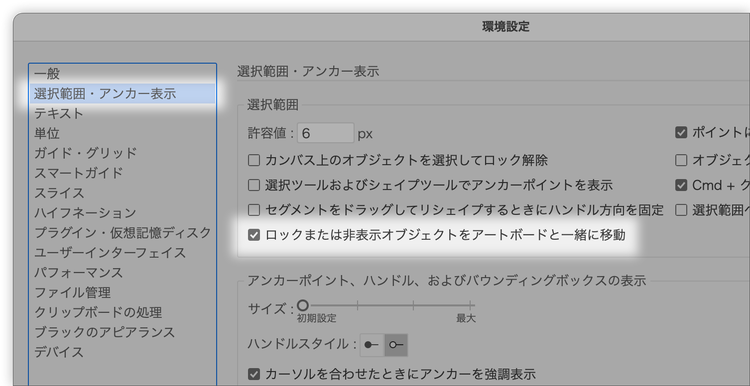The image size is (750, 386).
Task: Open the クリップボードの処理 category
Action: [x=122, y=312]
